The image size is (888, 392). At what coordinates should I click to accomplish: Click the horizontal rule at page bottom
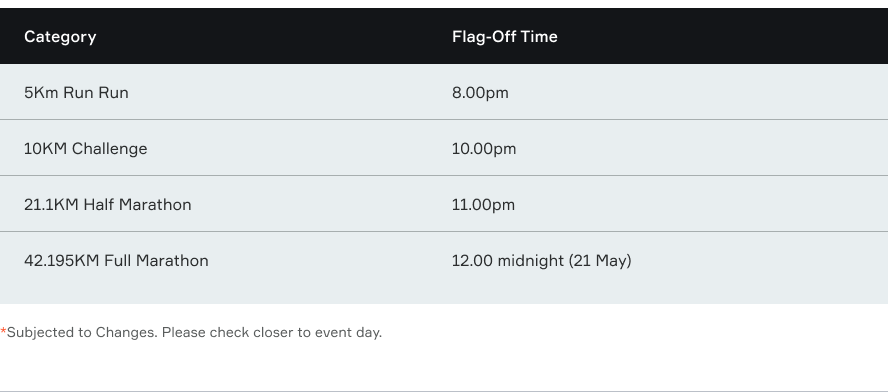tap(444, 391)
